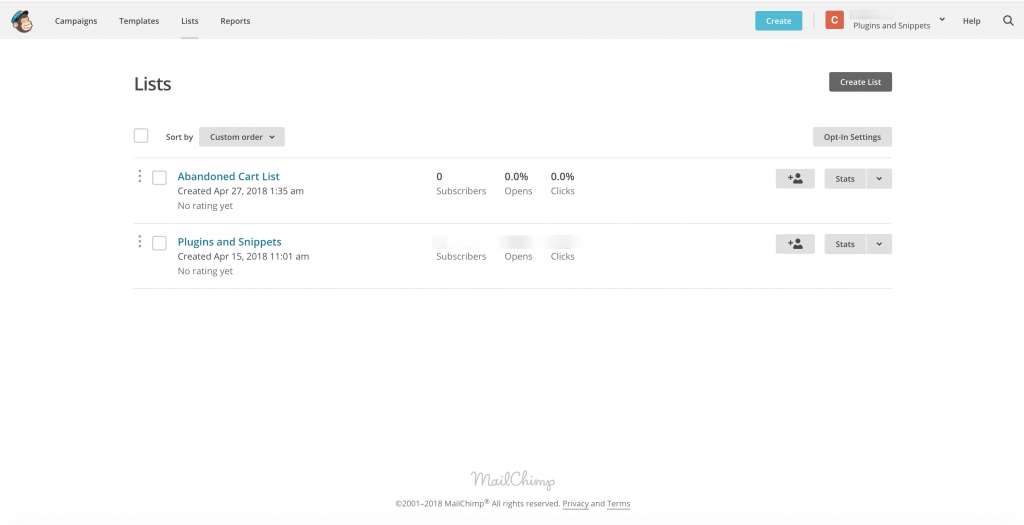Click the Lists page heading
This screenshot has height=525, width=1024.
tap(153, 84)
